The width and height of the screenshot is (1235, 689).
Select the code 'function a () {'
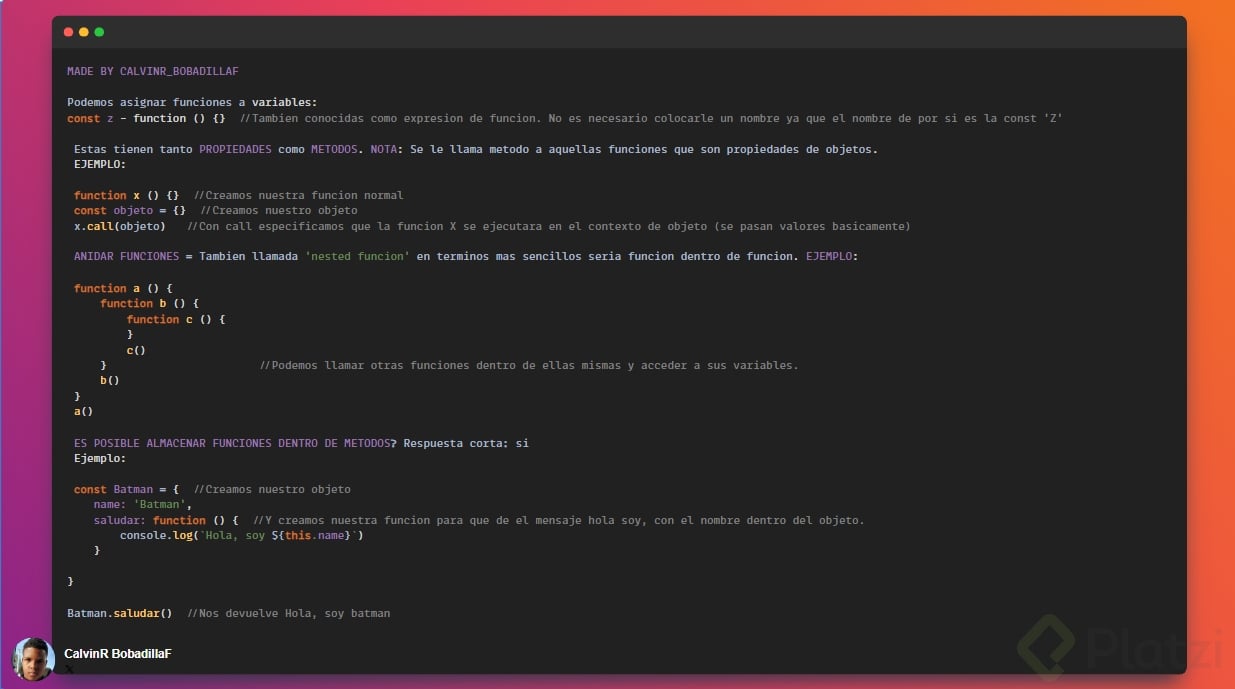click(123, 288)
